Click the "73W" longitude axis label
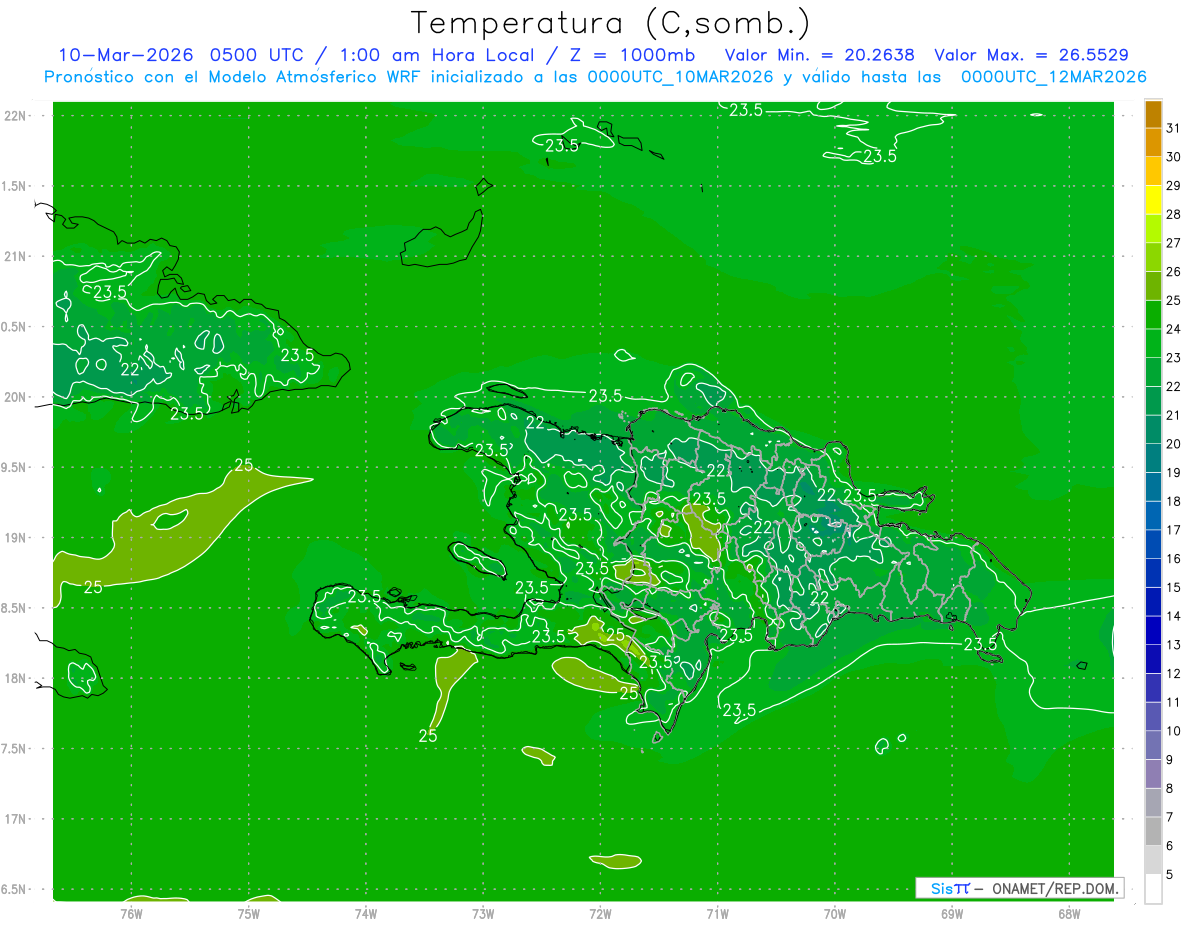The width and height of the screenshot is (1200, 927). (483, 913)
